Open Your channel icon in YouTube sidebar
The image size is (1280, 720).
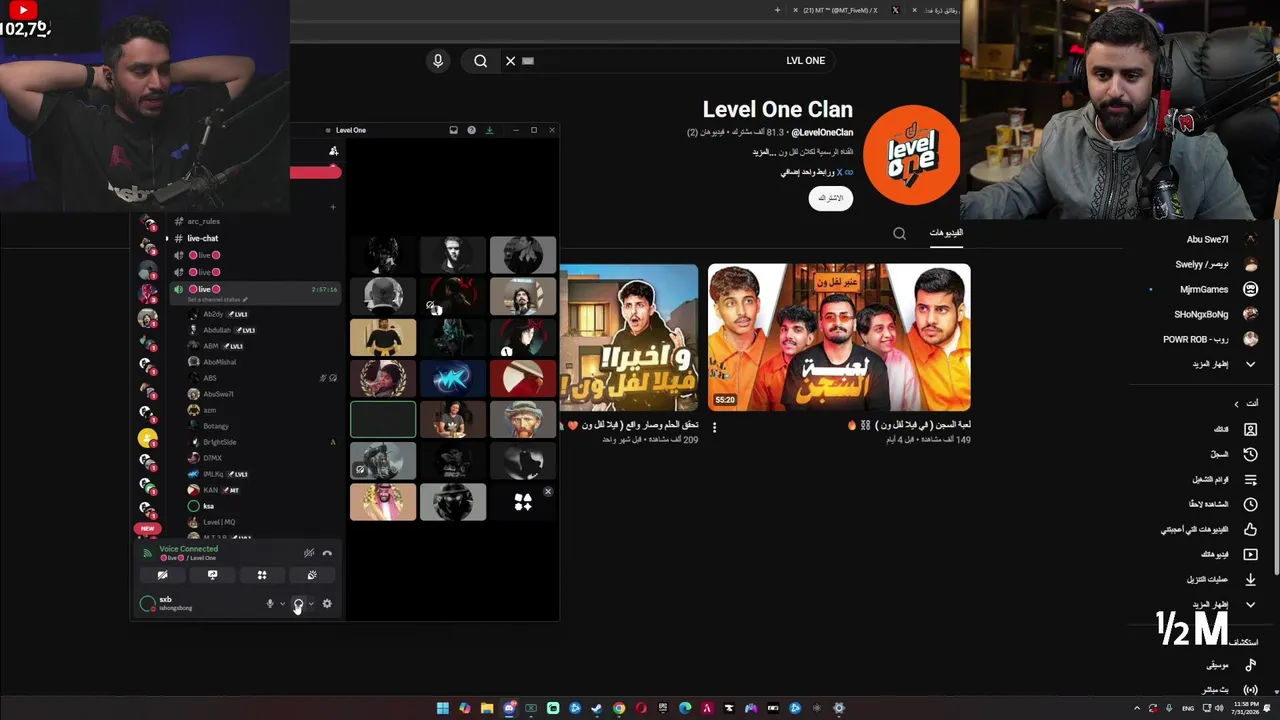[1250, 429]
